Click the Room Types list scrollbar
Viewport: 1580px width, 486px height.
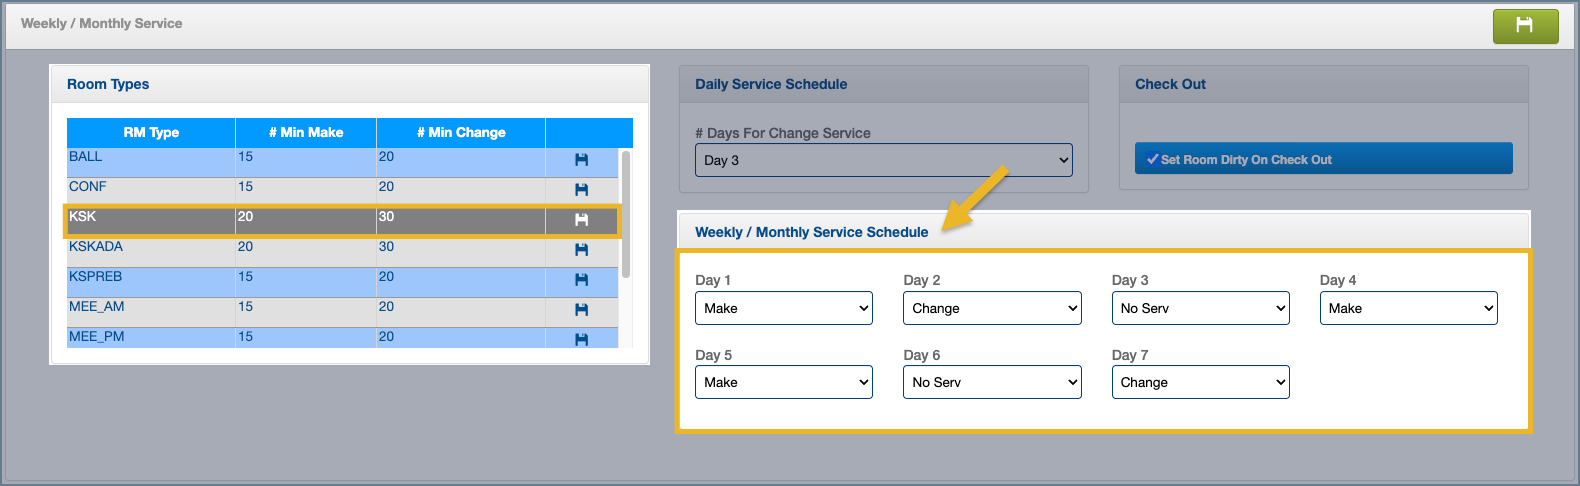click(626, 215)
